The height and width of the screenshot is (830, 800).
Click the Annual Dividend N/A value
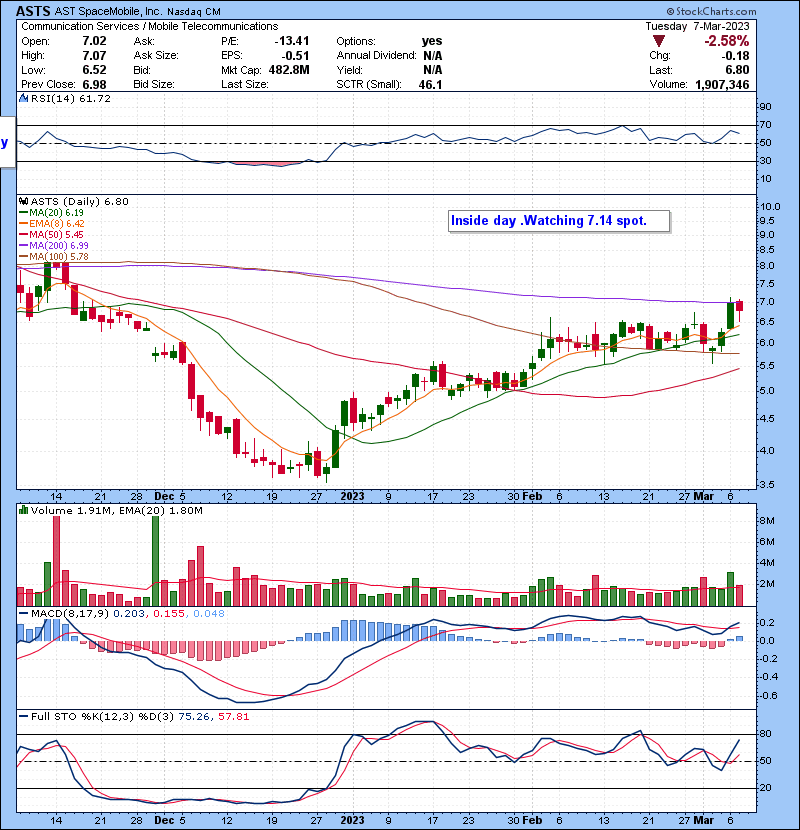pyautogui.click(x=433, y=56)
